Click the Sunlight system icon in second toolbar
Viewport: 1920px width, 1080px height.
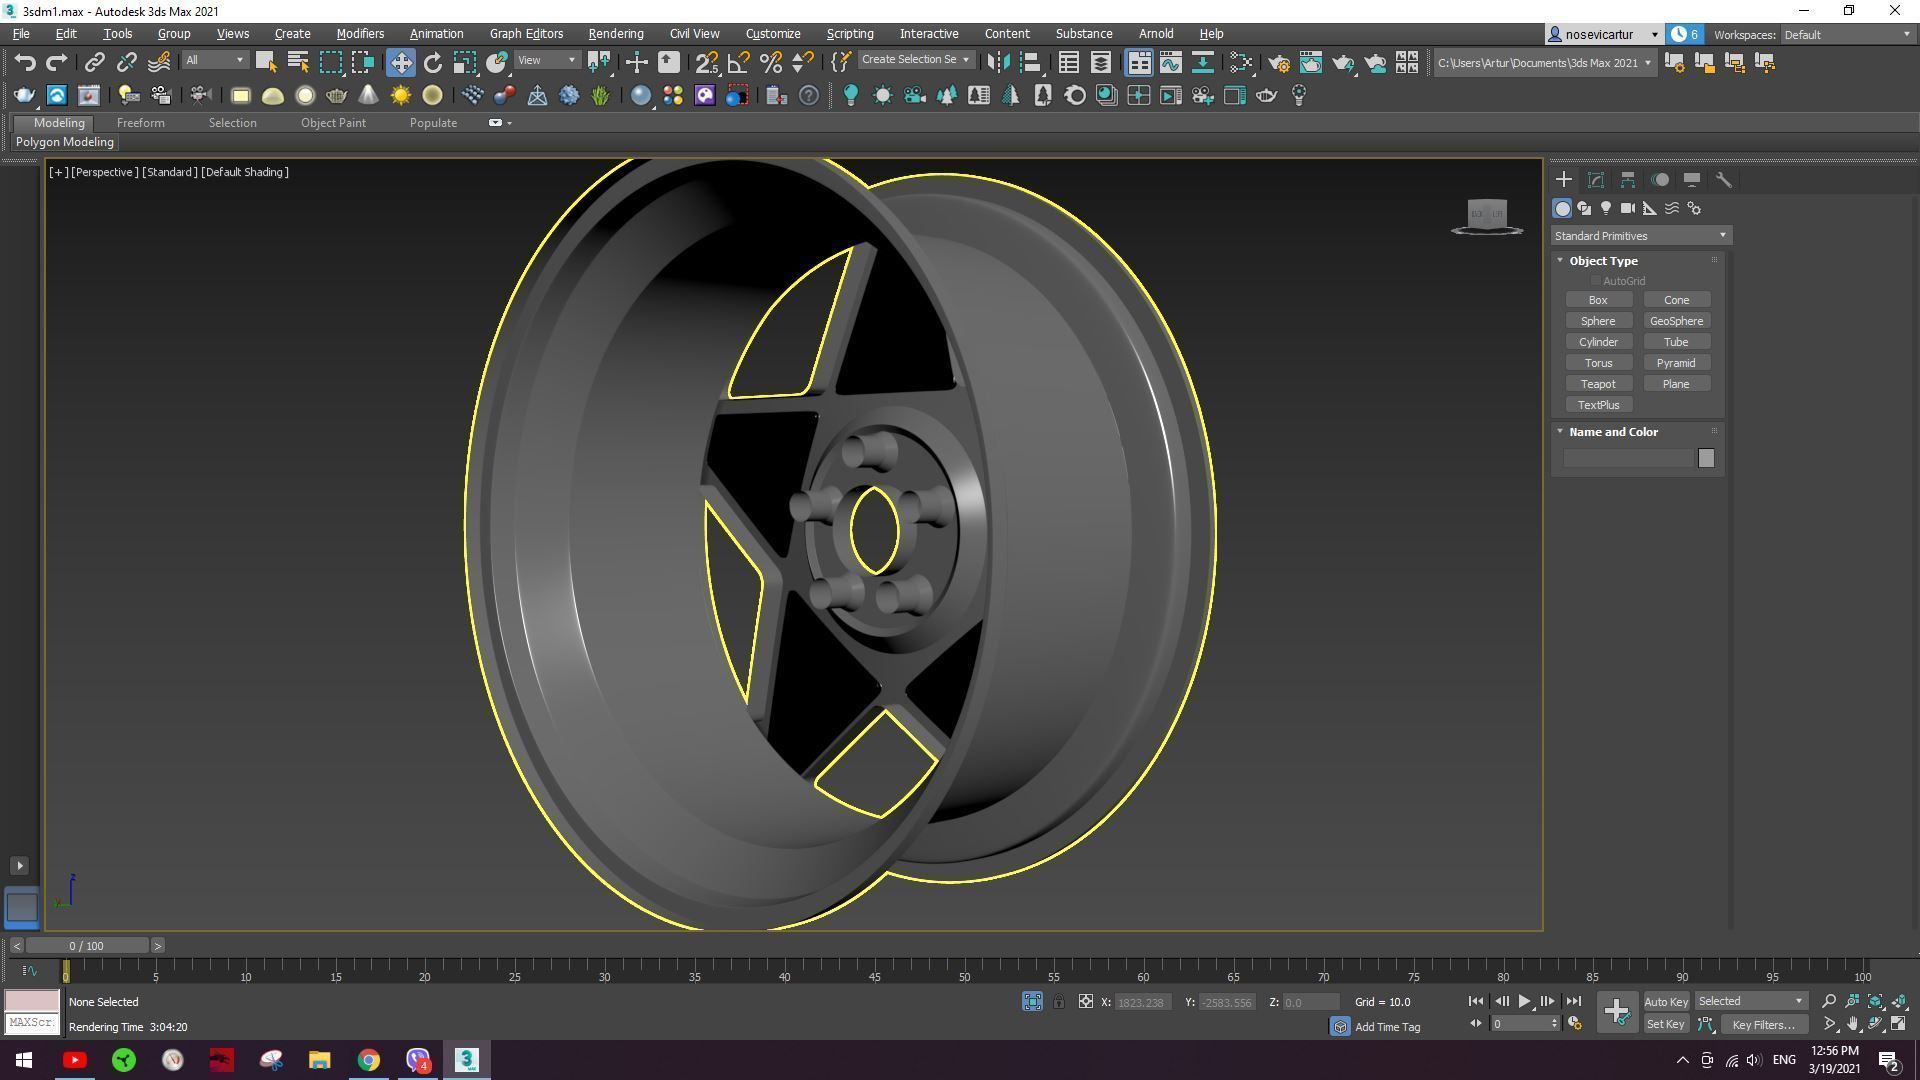click(x=400, y=95)
